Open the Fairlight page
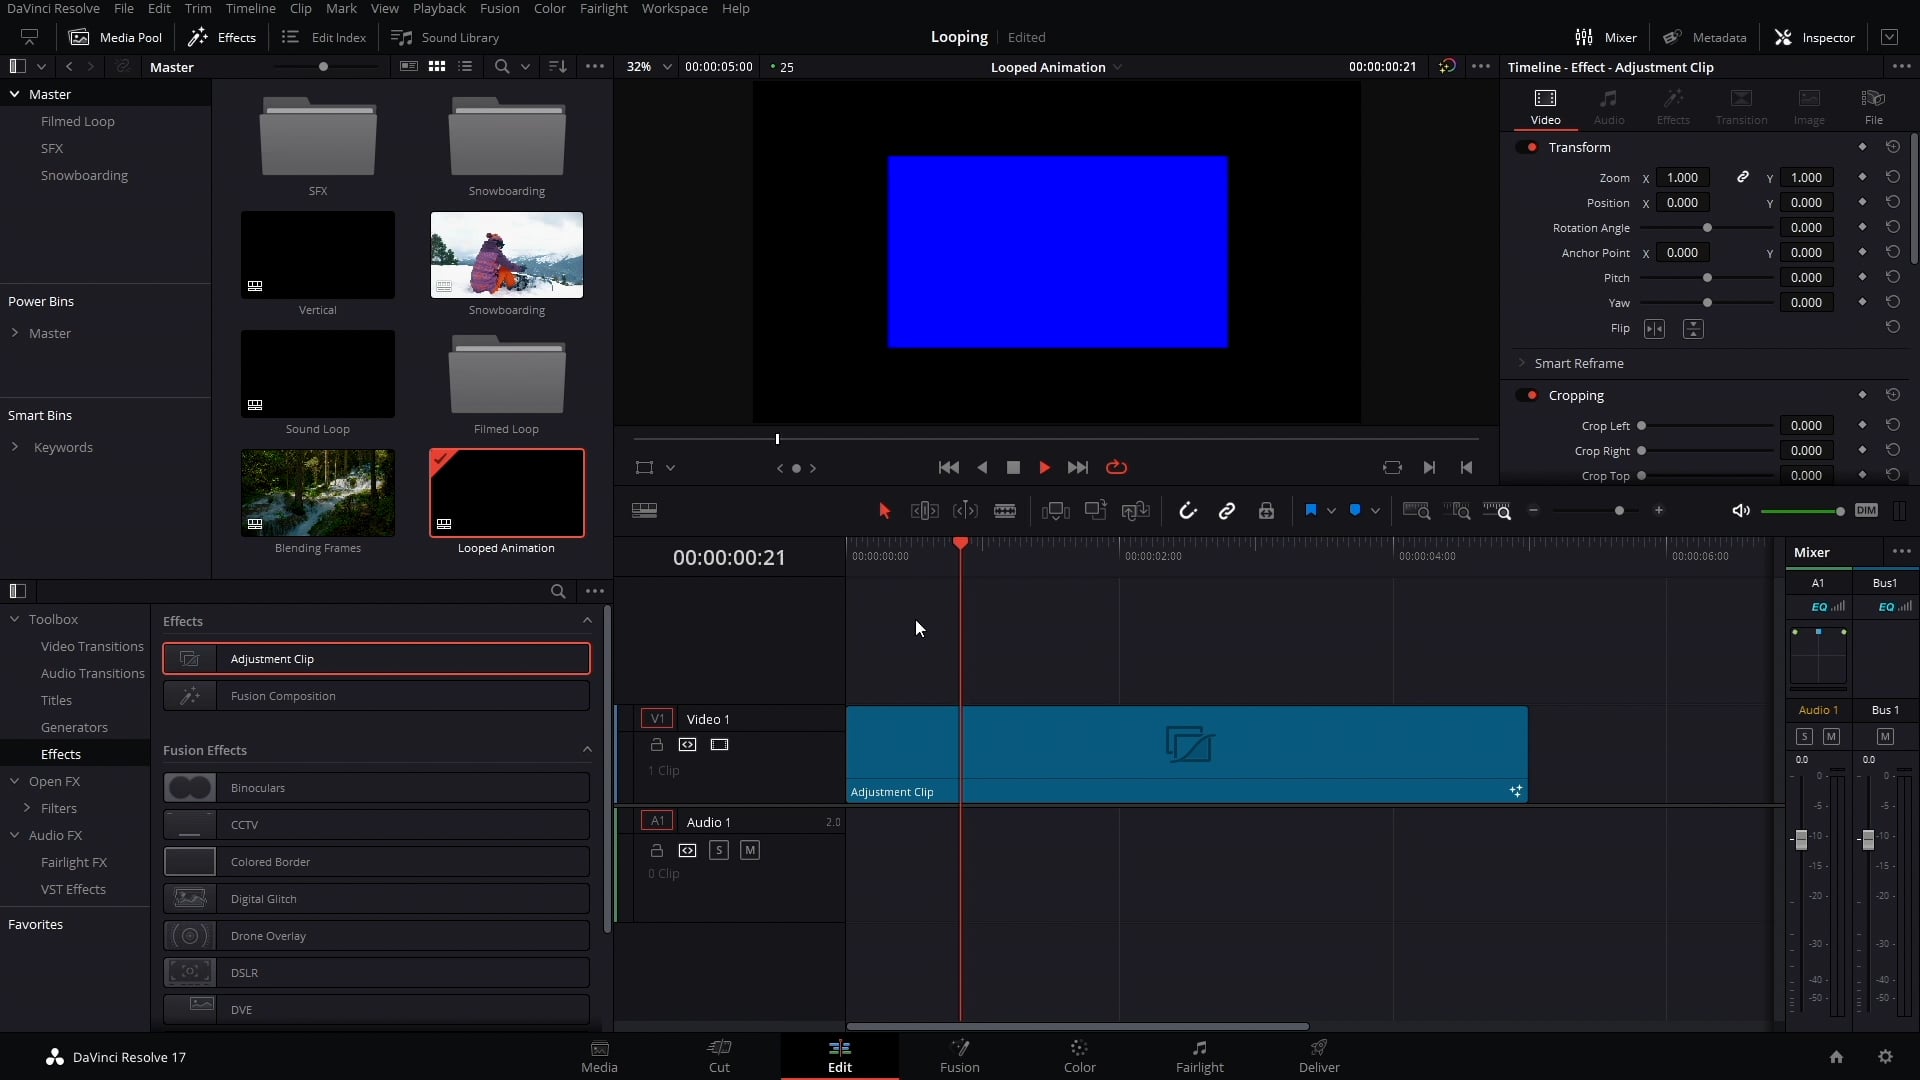Viewport: 1920px width, 1080px height. (1199, 1056)
